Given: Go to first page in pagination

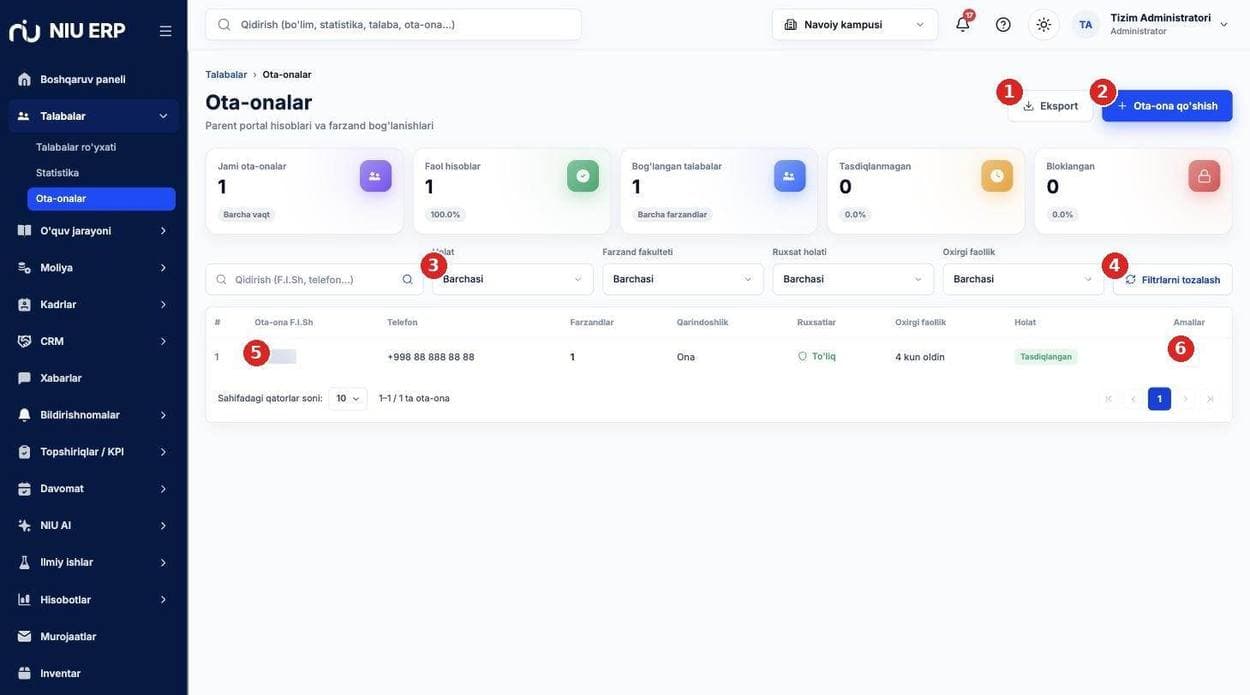Looking at the screenshot, I should 1108,399.
